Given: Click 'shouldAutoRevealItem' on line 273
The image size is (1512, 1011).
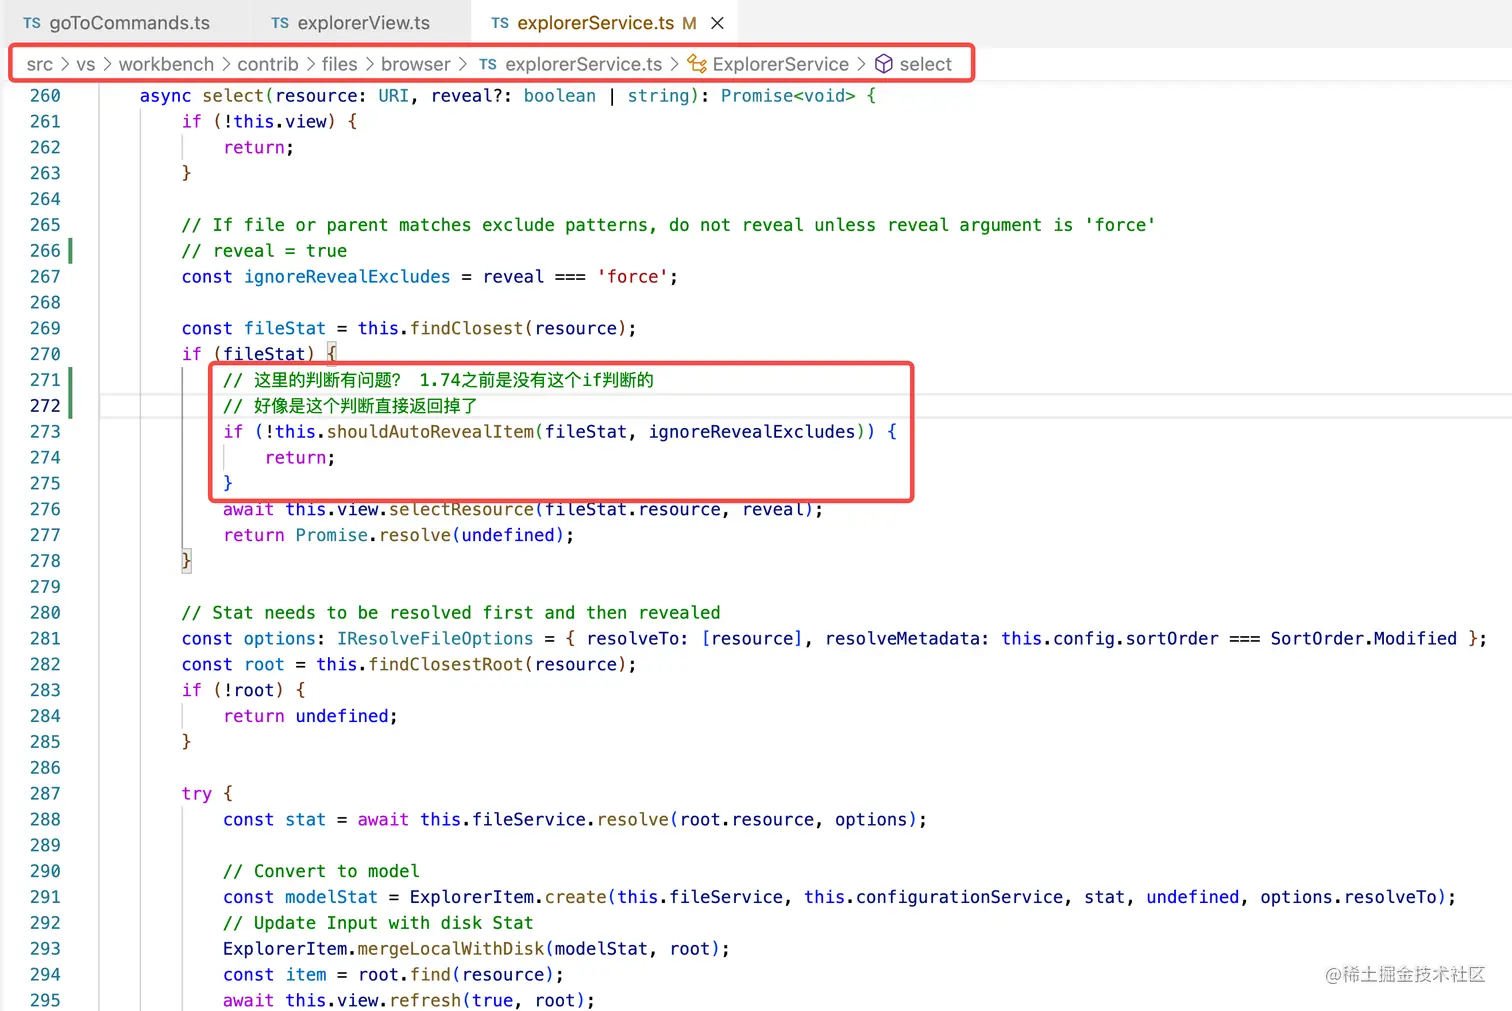Looking at the screenshot, I should [430, 432].
